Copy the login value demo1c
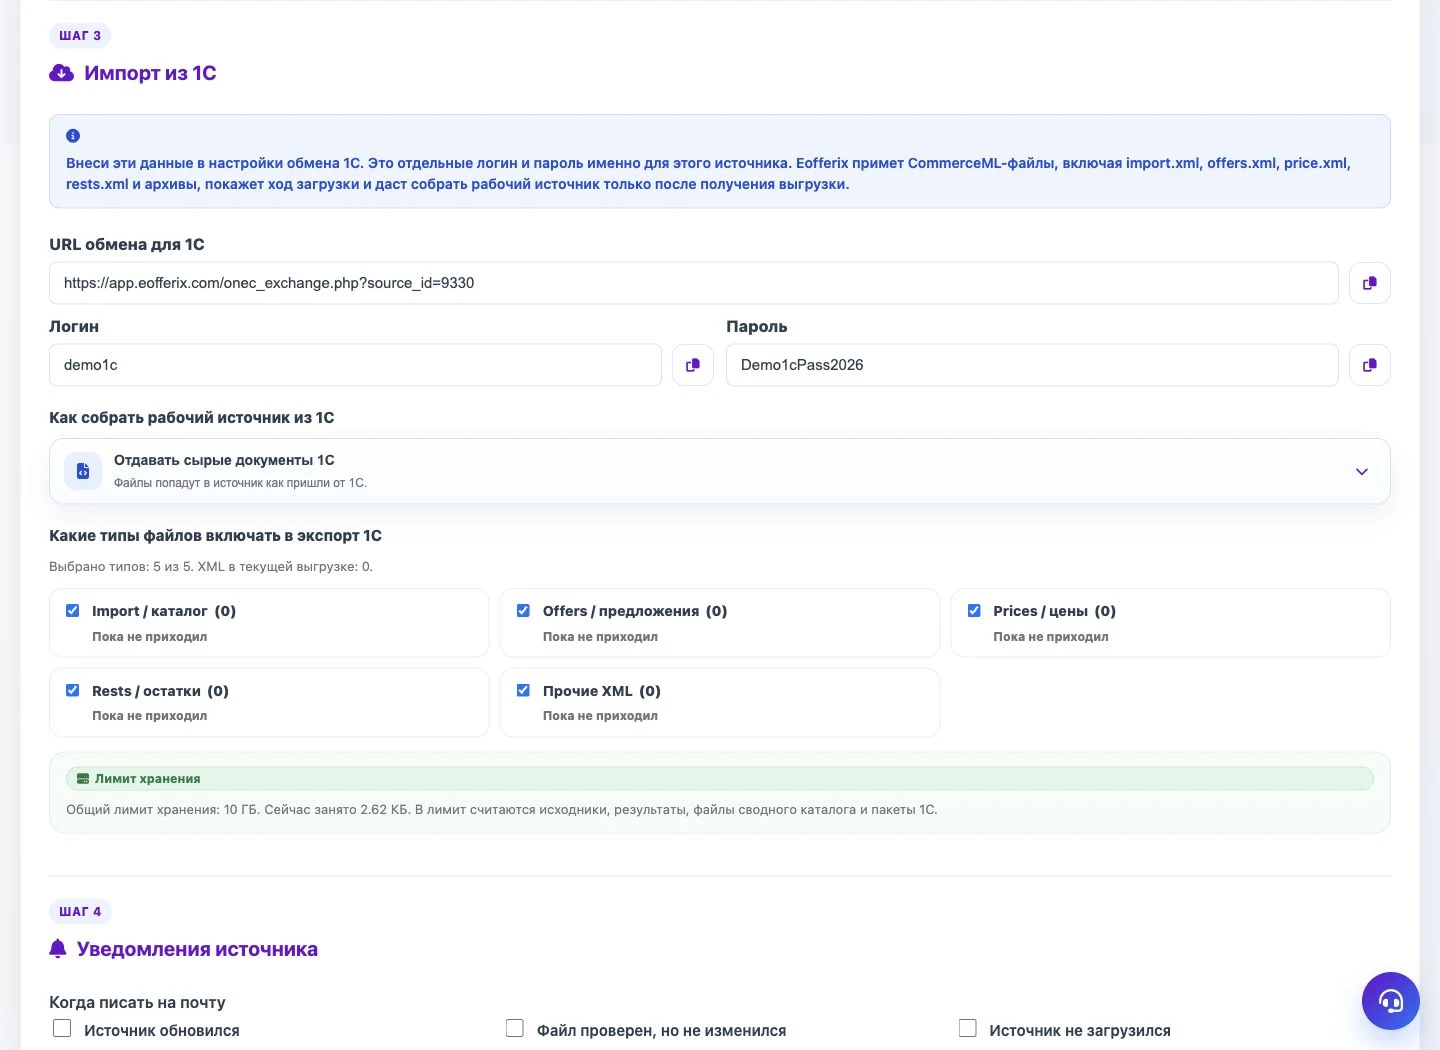Viewport: 1440px width, 1050px height. point(692,365)
